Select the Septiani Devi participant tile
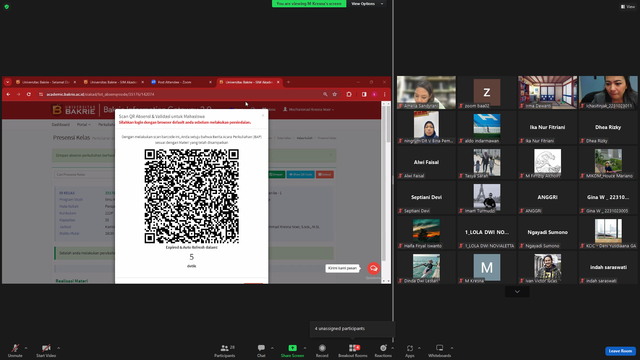 click(x=426, y=198)
